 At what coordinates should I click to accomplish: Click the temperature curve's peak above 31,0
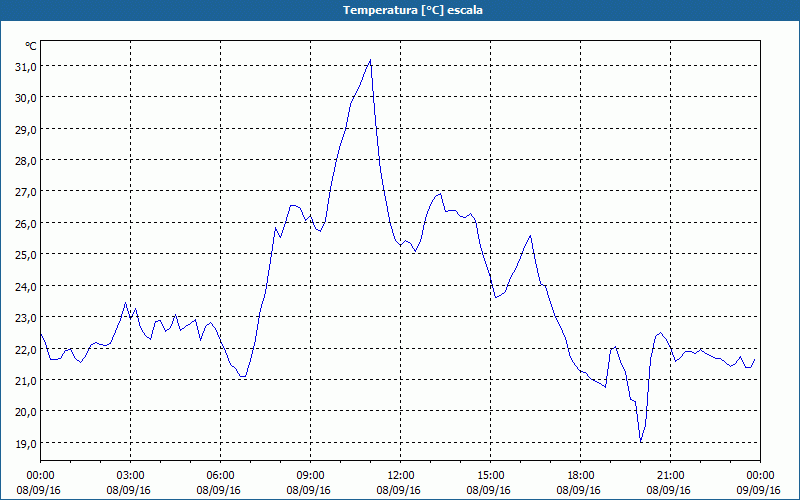coord(370,60)
